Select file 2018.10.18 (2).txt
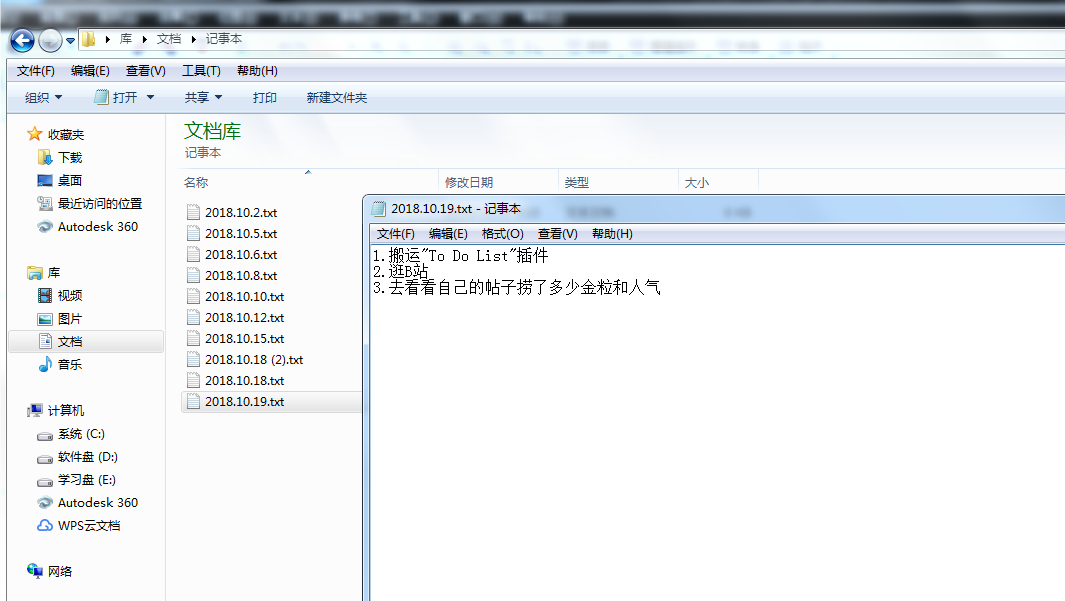Image resolution: width=1065 pixels, height=601 pixels. click(253, 360)
